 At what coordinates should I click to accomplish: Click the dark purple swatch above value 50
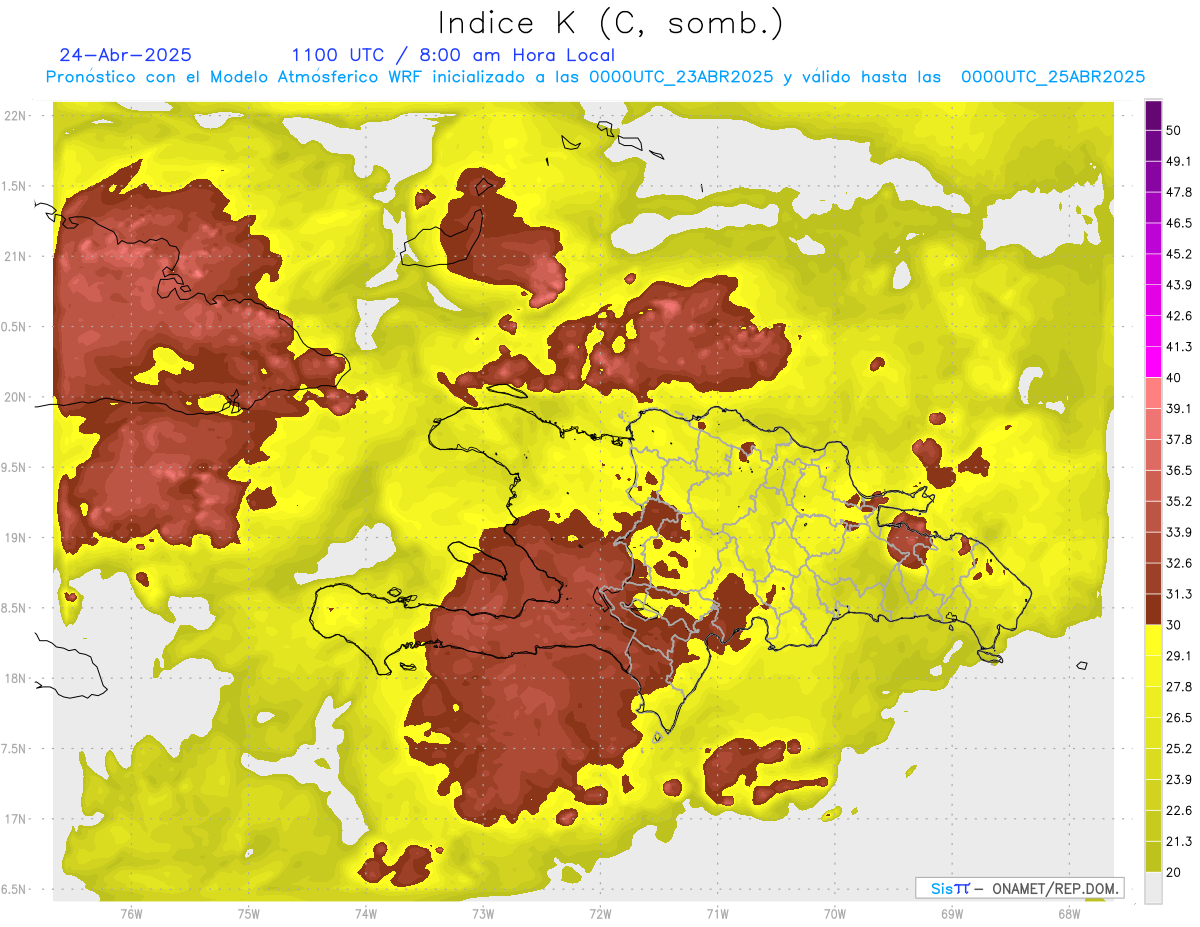pyautogui.click(x=1153, y=115)
